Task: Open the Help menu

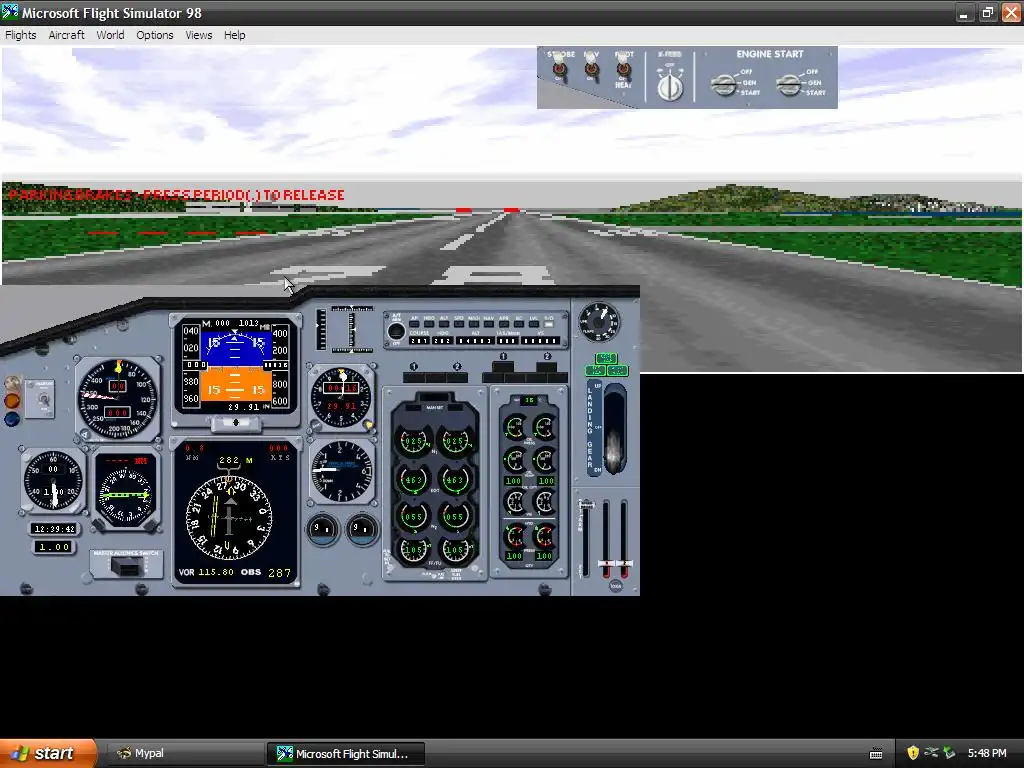Action: click(x=234, y=35)
